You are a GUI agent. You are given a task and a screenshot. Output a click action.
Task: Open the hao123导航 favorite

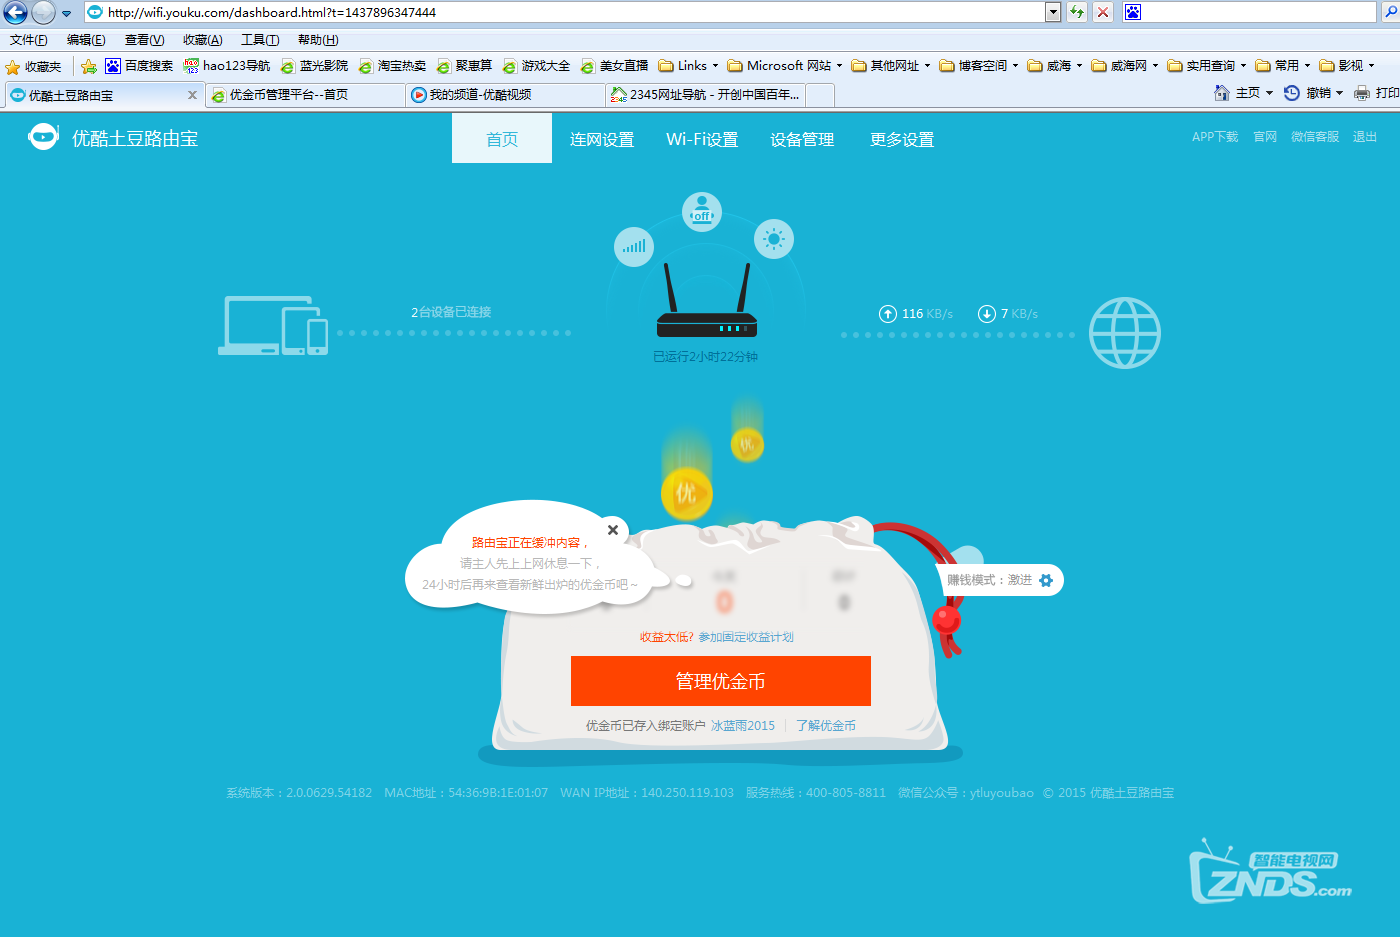click(227, 66)
